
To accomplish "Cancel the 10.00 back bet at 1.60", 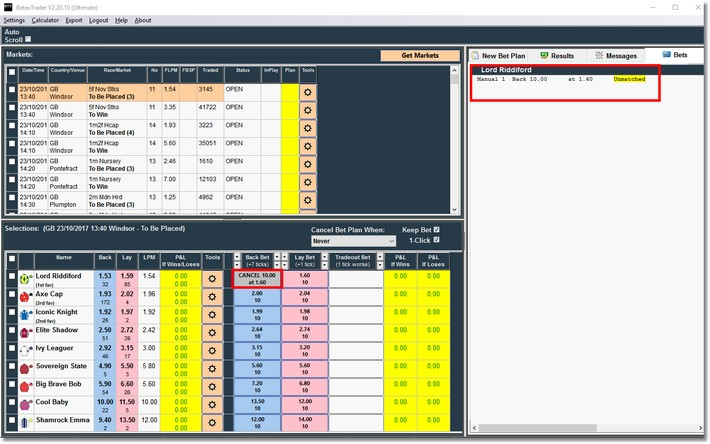I will click(x=257, y=279).
